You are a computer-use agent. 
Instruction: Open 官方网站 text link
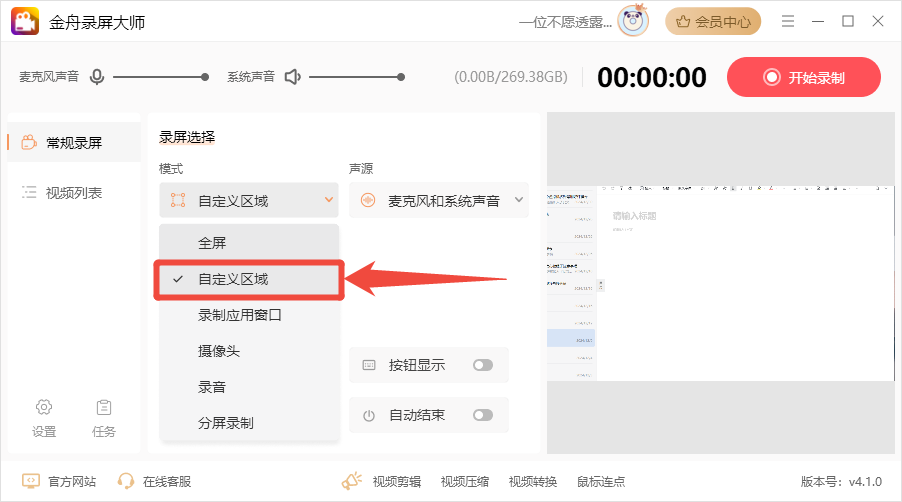[x=72, y=481]
